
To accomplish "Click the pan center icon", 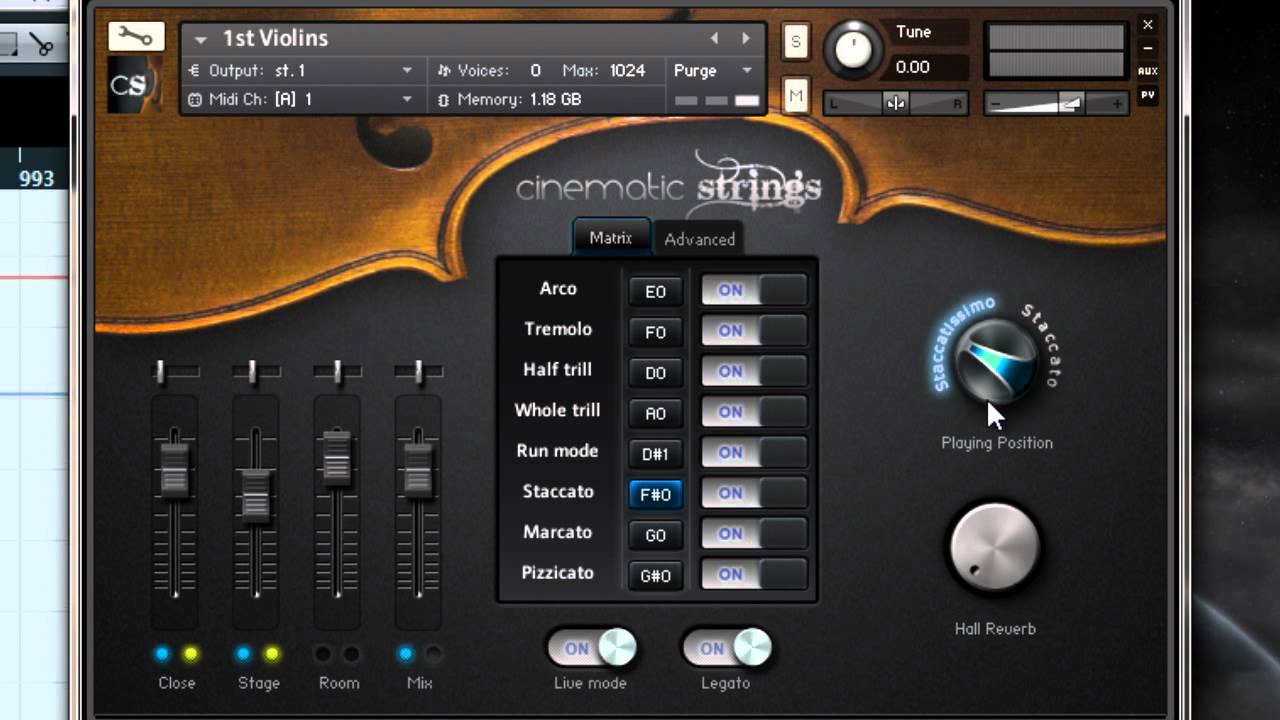I will (x=896, y=103).
